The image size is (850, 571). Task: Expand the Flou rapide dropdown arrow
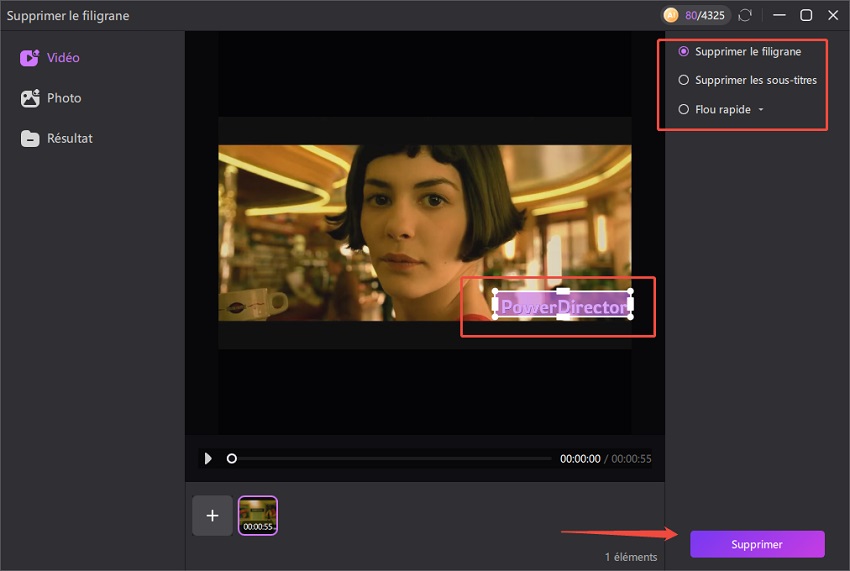click(762, 110)
